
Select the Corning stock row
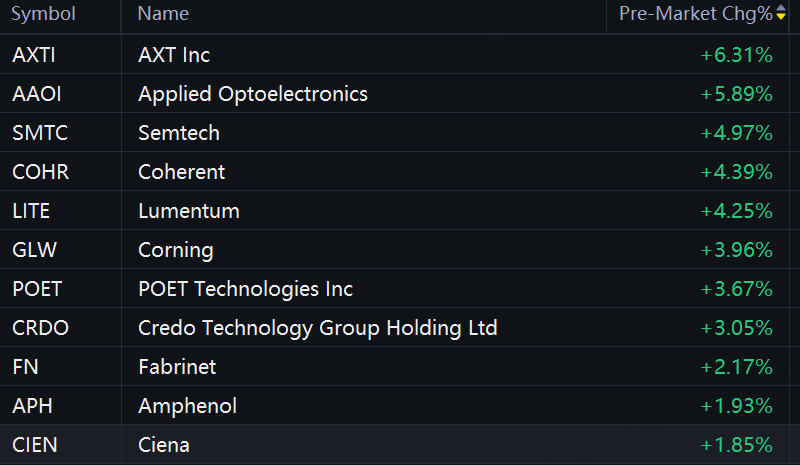coord(394,250)
